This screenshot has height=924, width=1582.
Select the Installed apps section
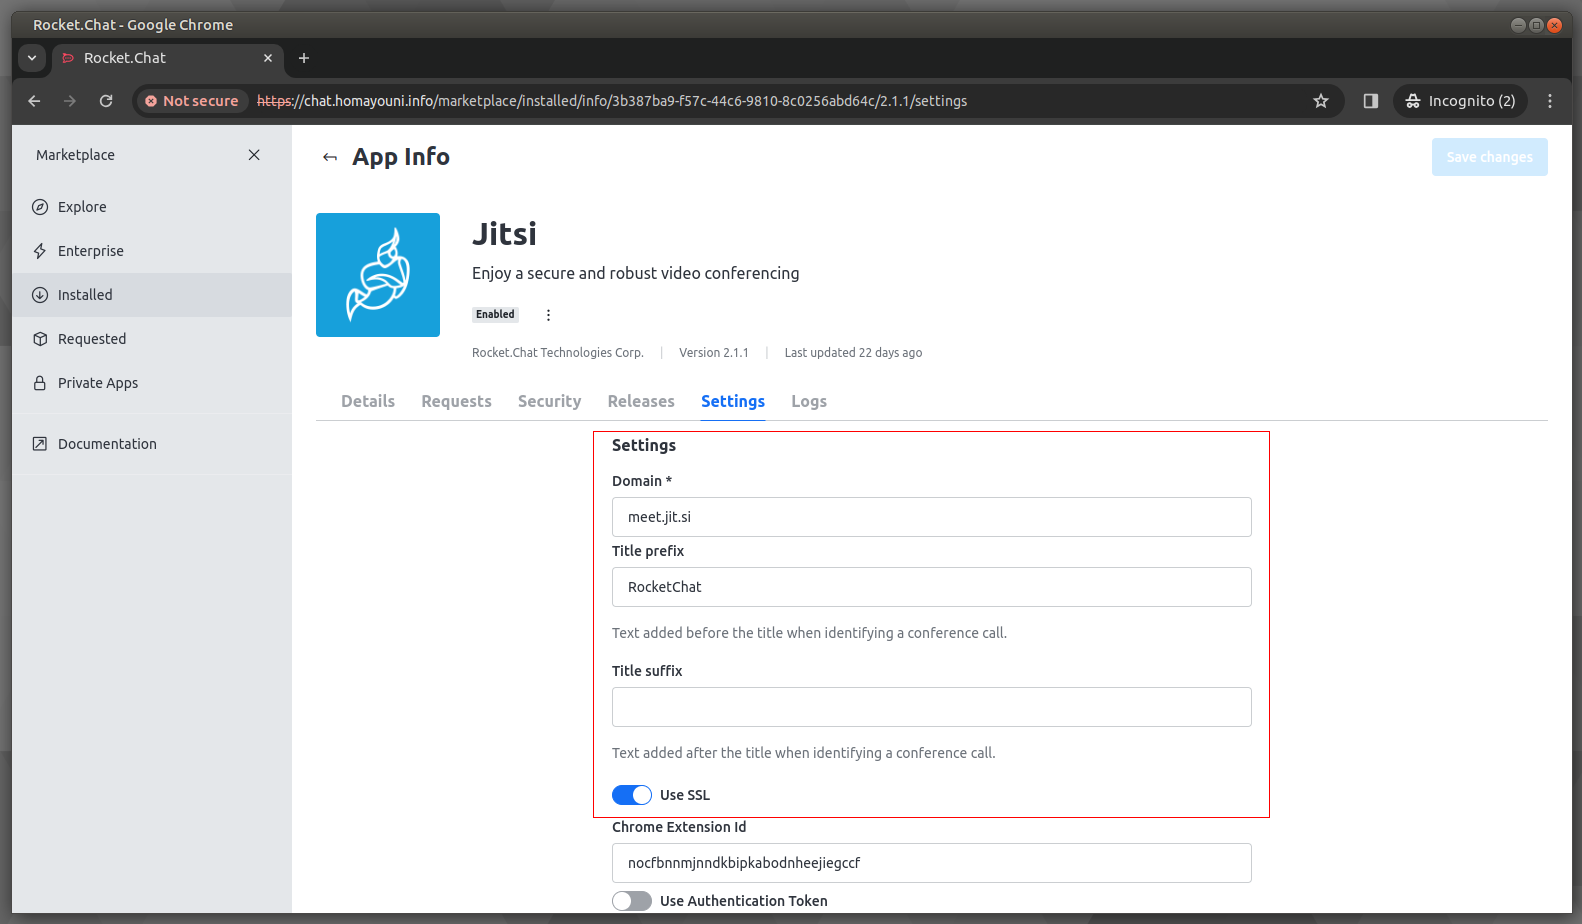tap(152, 295)
